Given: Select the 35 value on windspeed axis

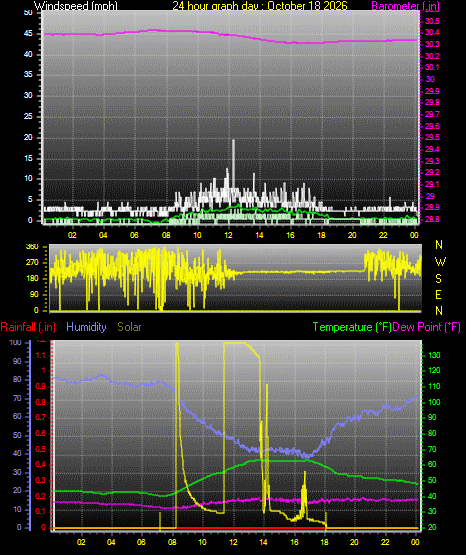Looking at the screenshot, I should pyautogui.click(x=28, y=74).
